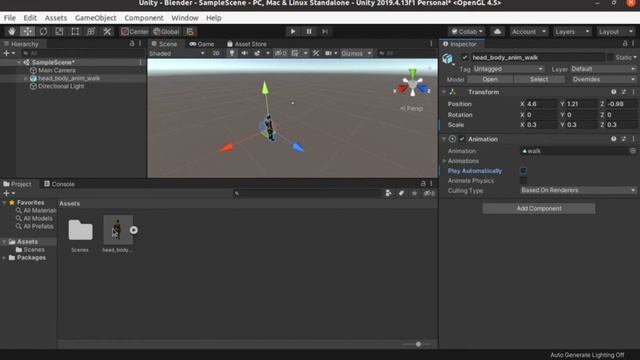This screenshot has height=360, width=640.
Task: Step one frame forward
Action: tap(325, 31)
